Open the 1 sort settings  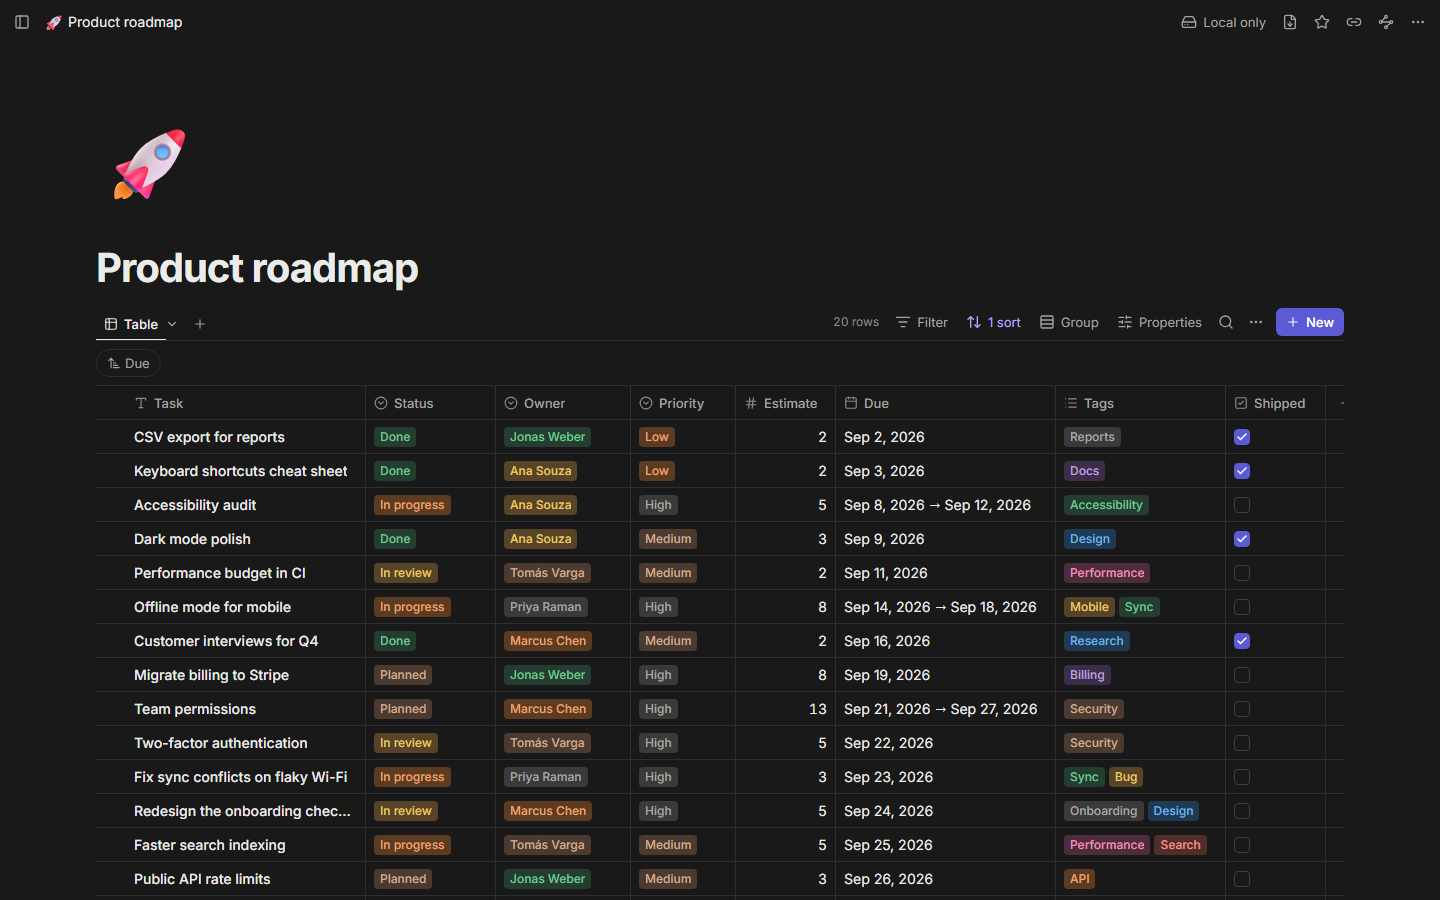(x=994, y=322)
